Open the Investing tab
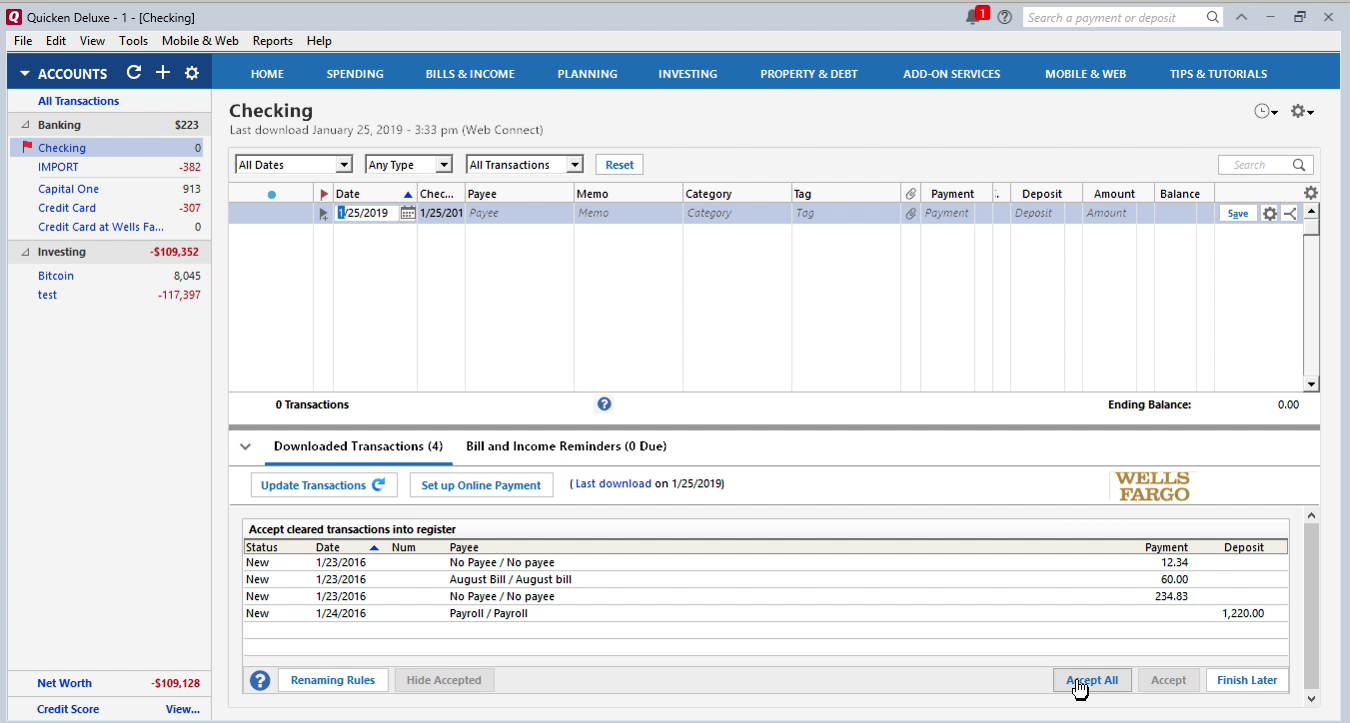This screenshot has width=1350, height=723. pos(688,74)
